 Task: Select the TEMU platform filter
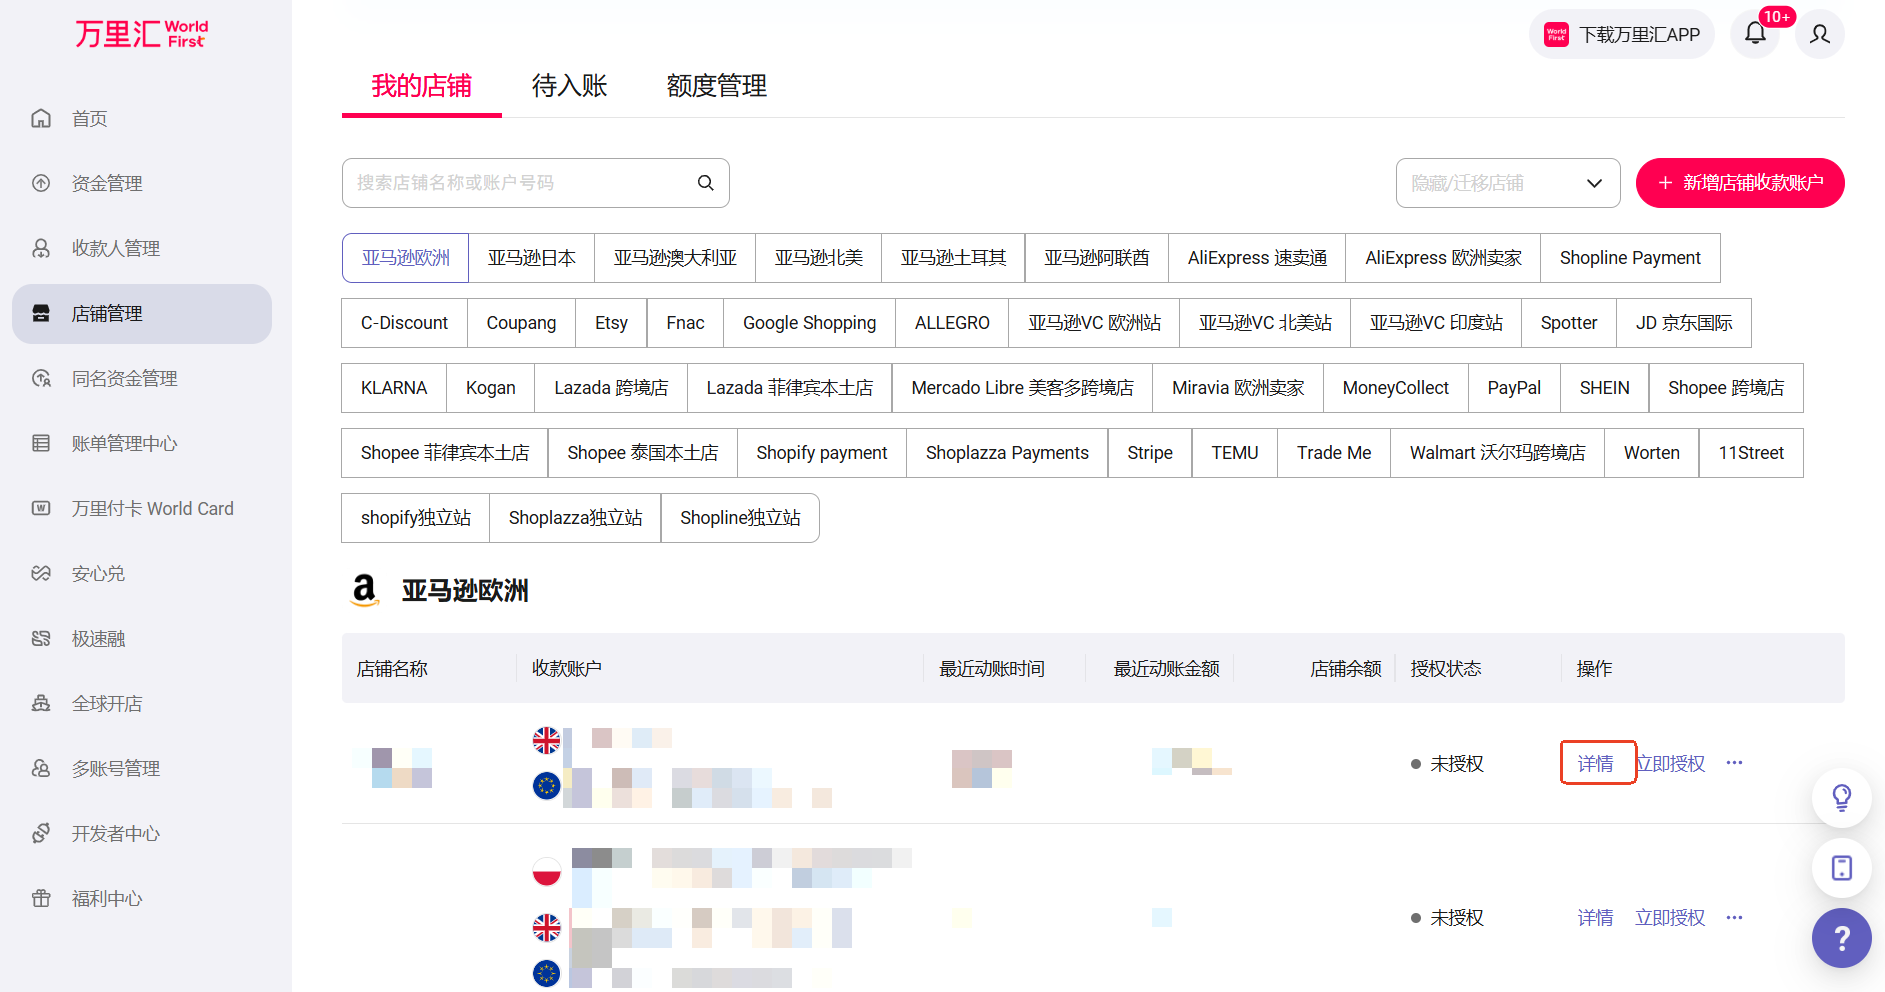click(1234, 453)
